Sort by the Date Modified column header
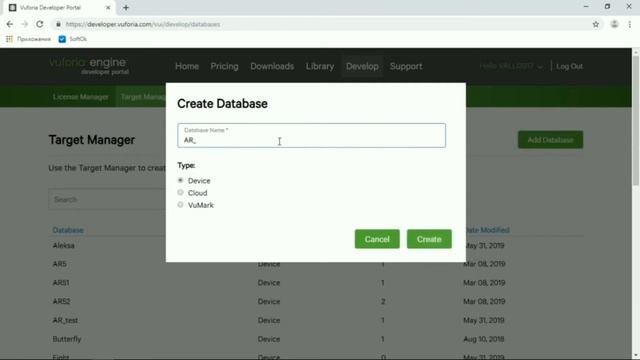Viewport: 640px width, 360px height. click(x=487, y=230)
